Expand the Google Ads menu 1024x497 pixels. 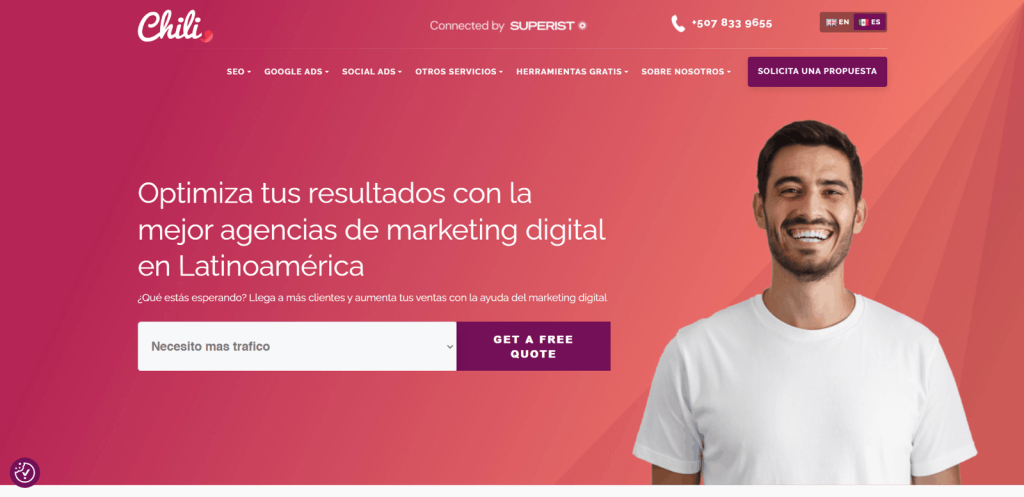point(296,72)
